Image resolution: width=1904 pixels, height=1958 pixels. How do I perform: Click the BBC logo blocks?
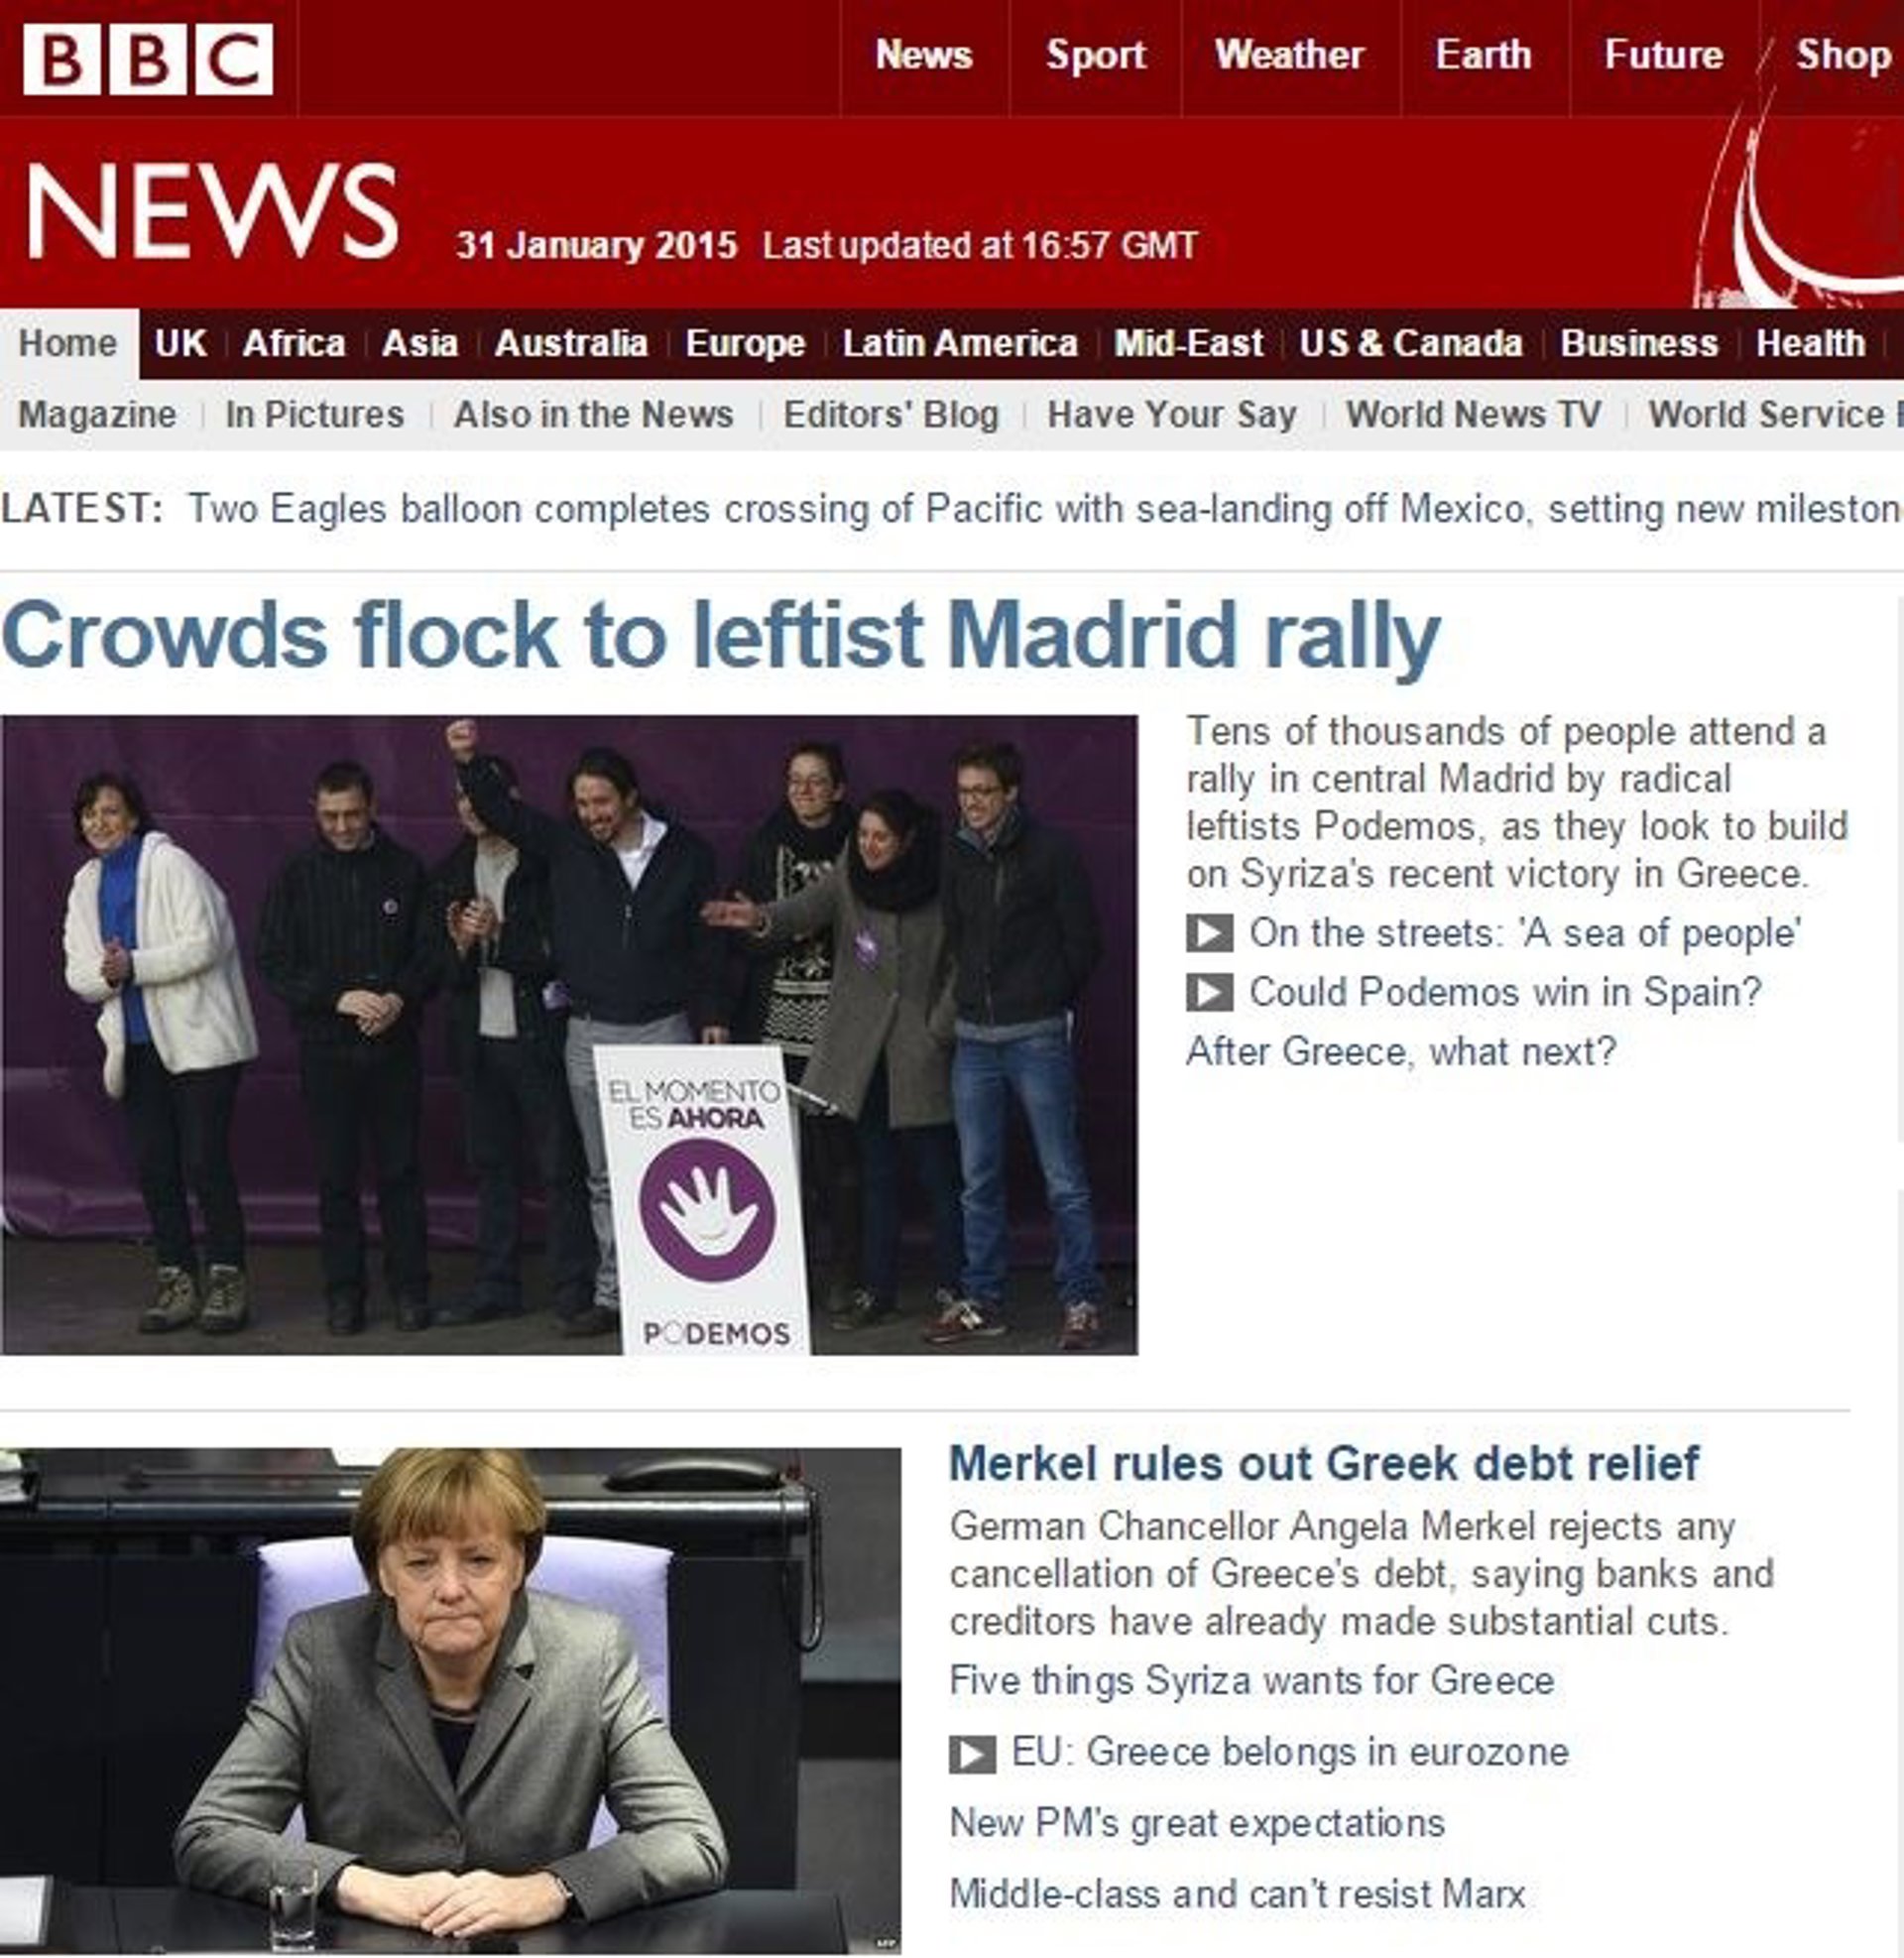(148, 60)
